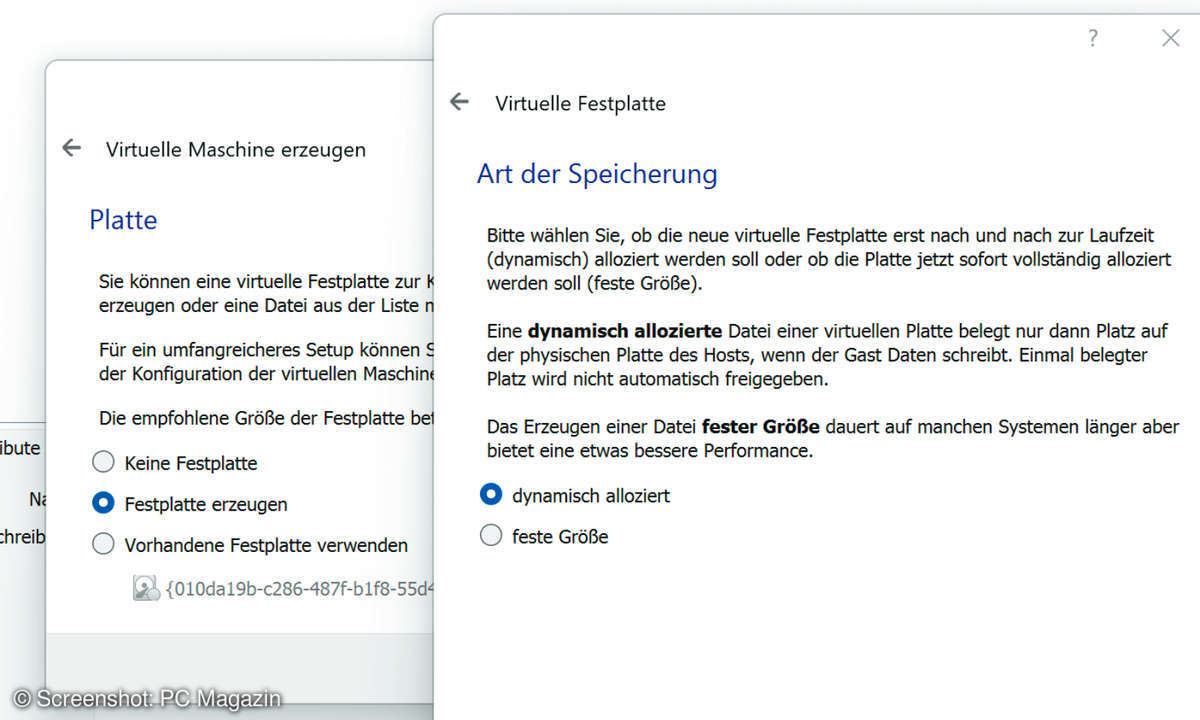The height and width of the screenshot is (720, 1200).
Task: Open the existing disk {010da19b-c286...} dropdown
Action: pos(300,588)
